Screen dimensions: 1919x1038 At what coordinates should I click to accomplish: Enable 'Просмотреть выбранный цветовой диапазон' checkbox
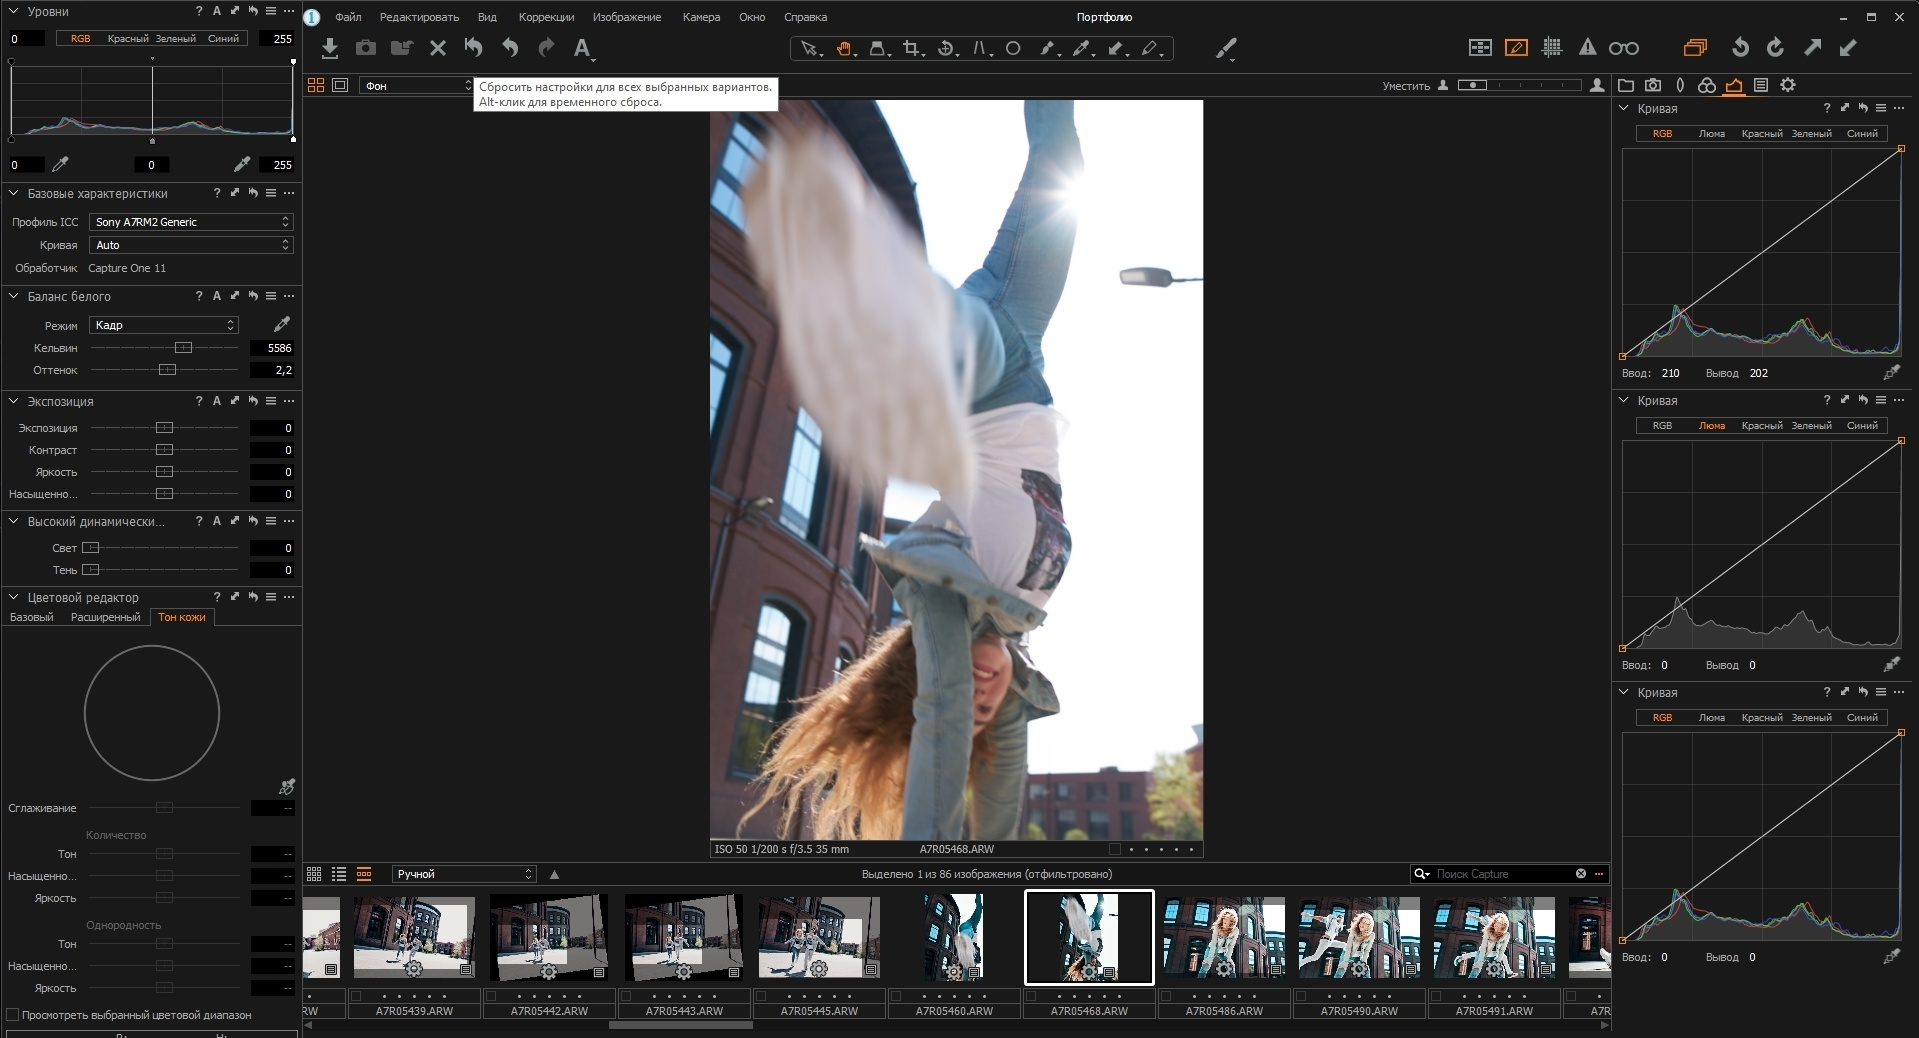click(x=13, y=1015)
